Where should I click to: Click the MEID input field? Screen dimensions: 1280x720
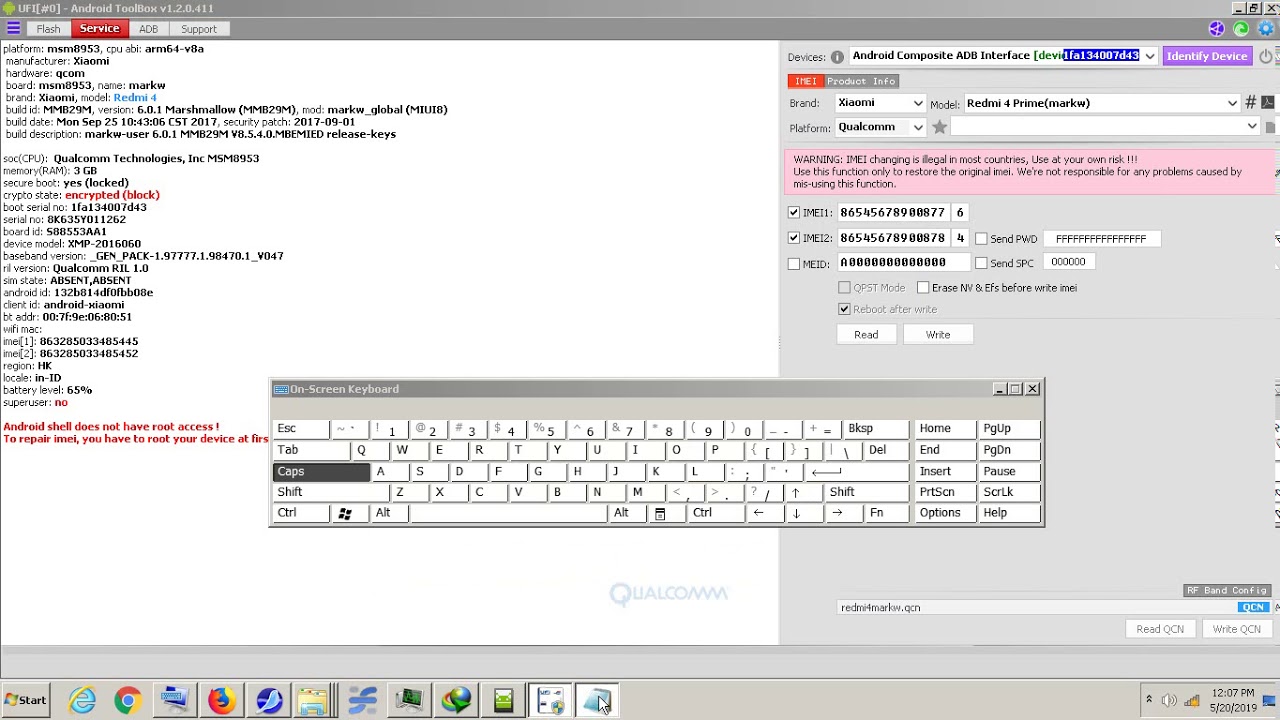pyautogui.click(x=902, y=262)
